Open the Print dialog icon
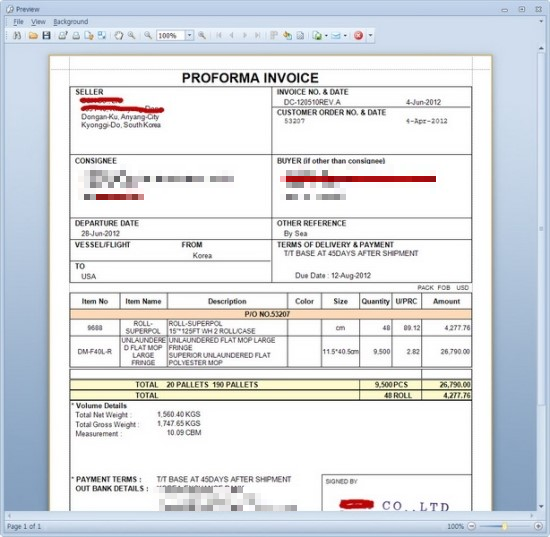The width and height of the screenshot is (550, 537). [x=63, y=35]
